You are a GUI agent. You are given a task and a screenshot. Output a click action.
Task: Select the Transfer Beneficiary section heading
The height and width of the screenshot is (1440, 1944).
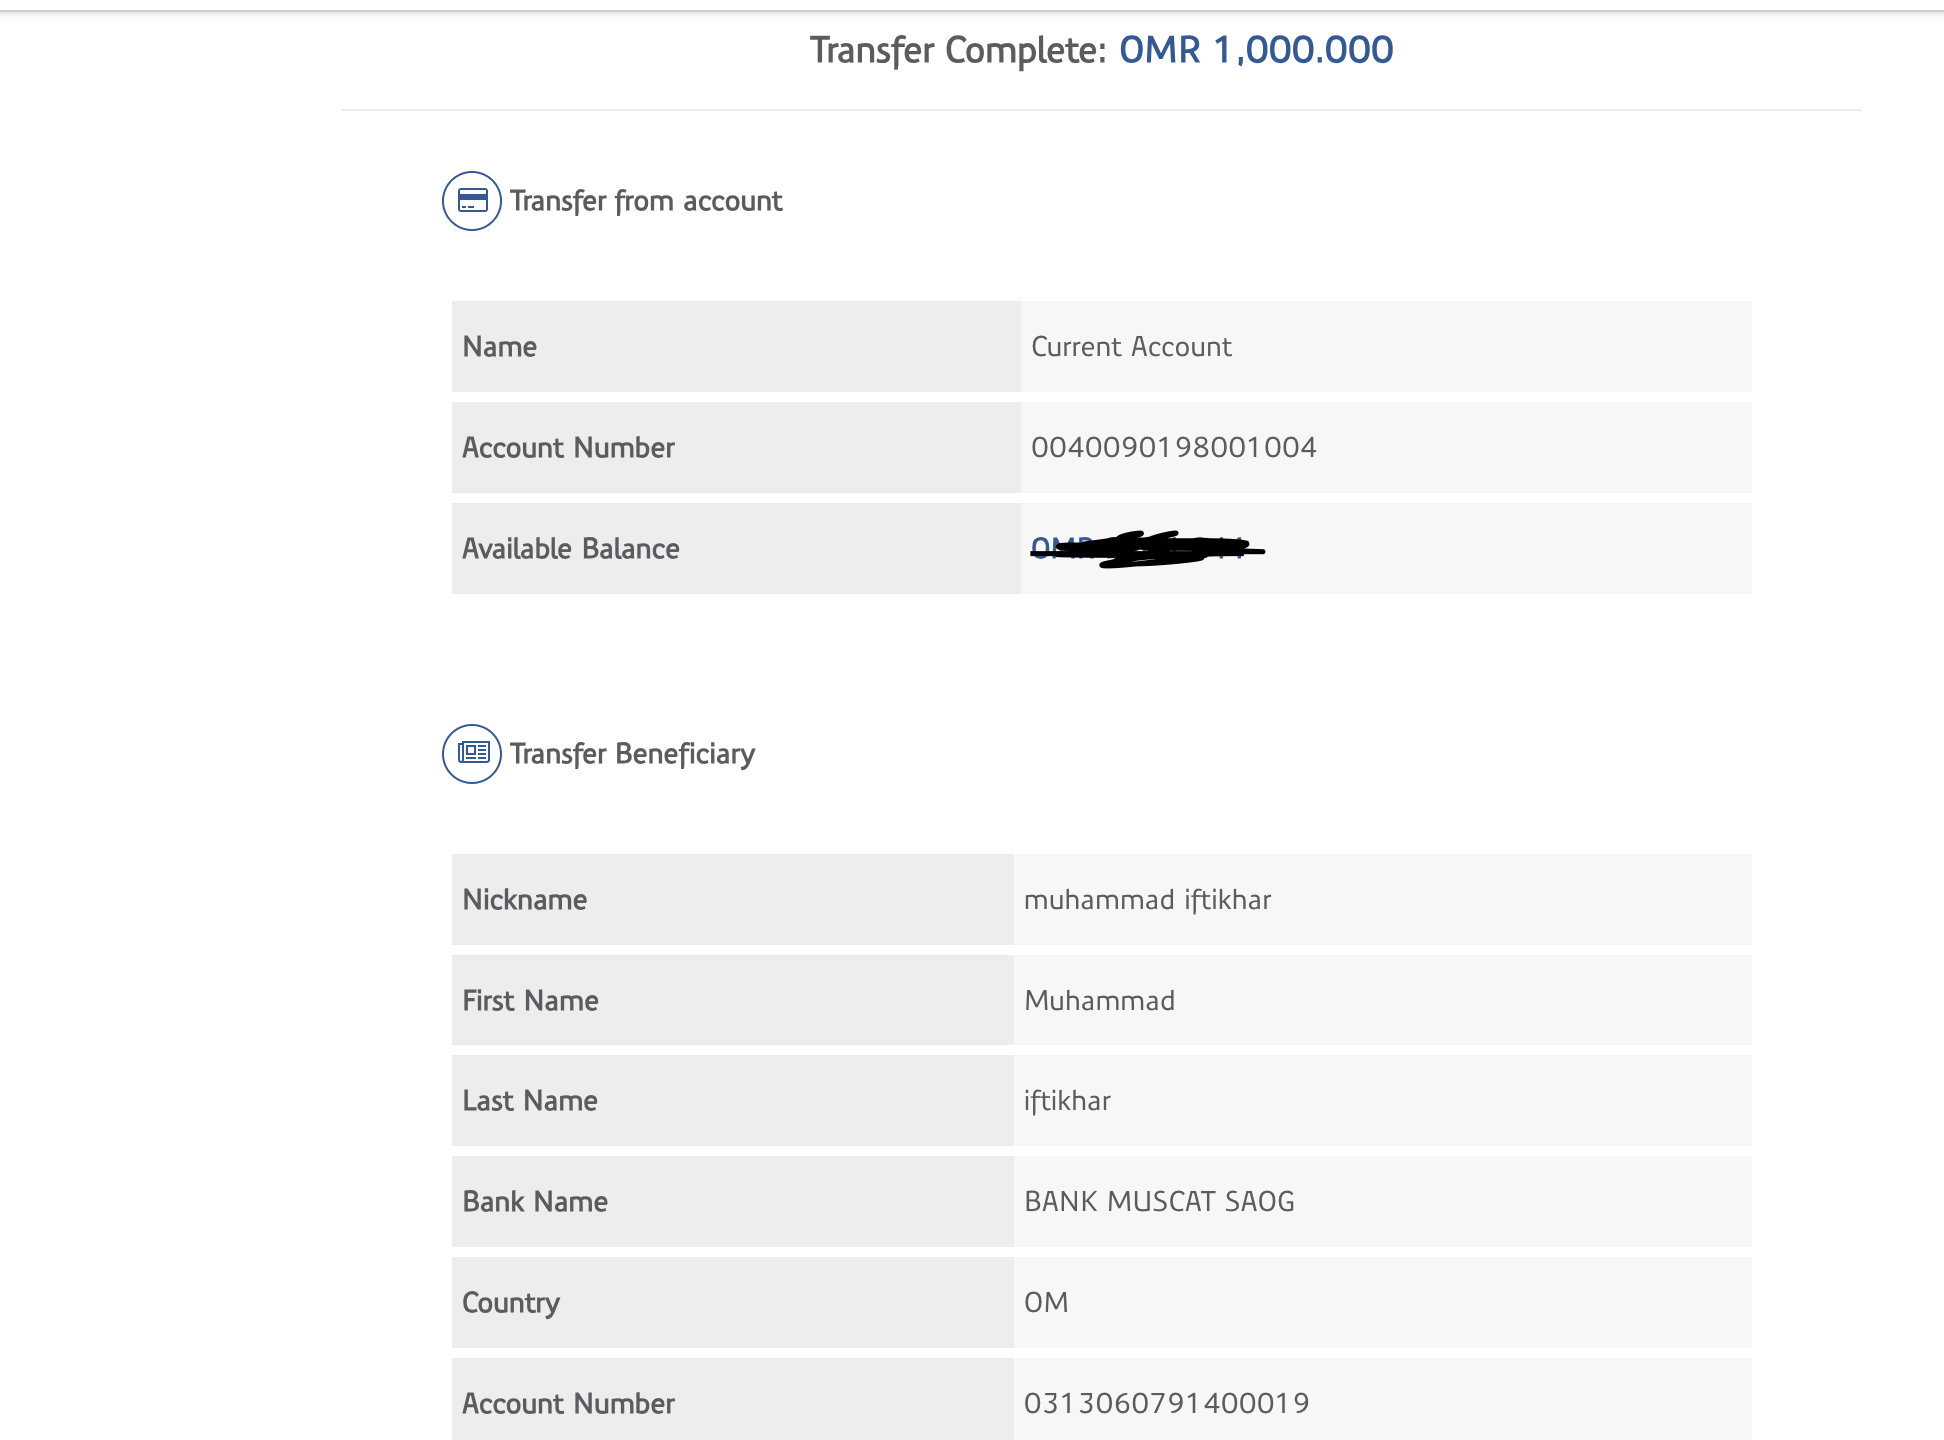click(x=632, y=754)
